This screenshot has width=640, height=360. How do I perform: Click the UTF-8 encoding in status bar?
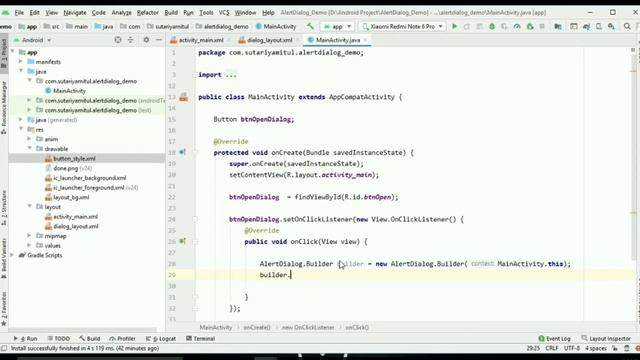click(572, 348)
